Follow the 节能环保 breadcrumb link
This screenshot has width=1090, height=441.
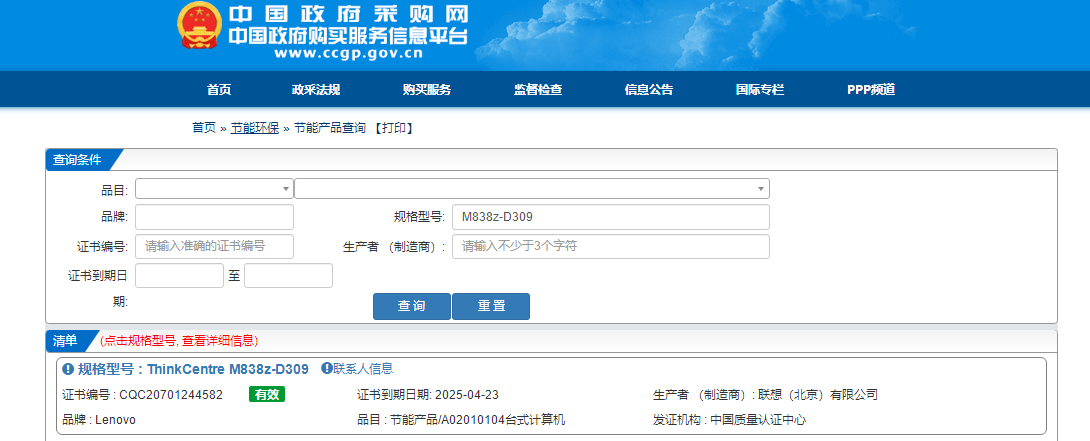pyautogui.click(x=254, y=128)
